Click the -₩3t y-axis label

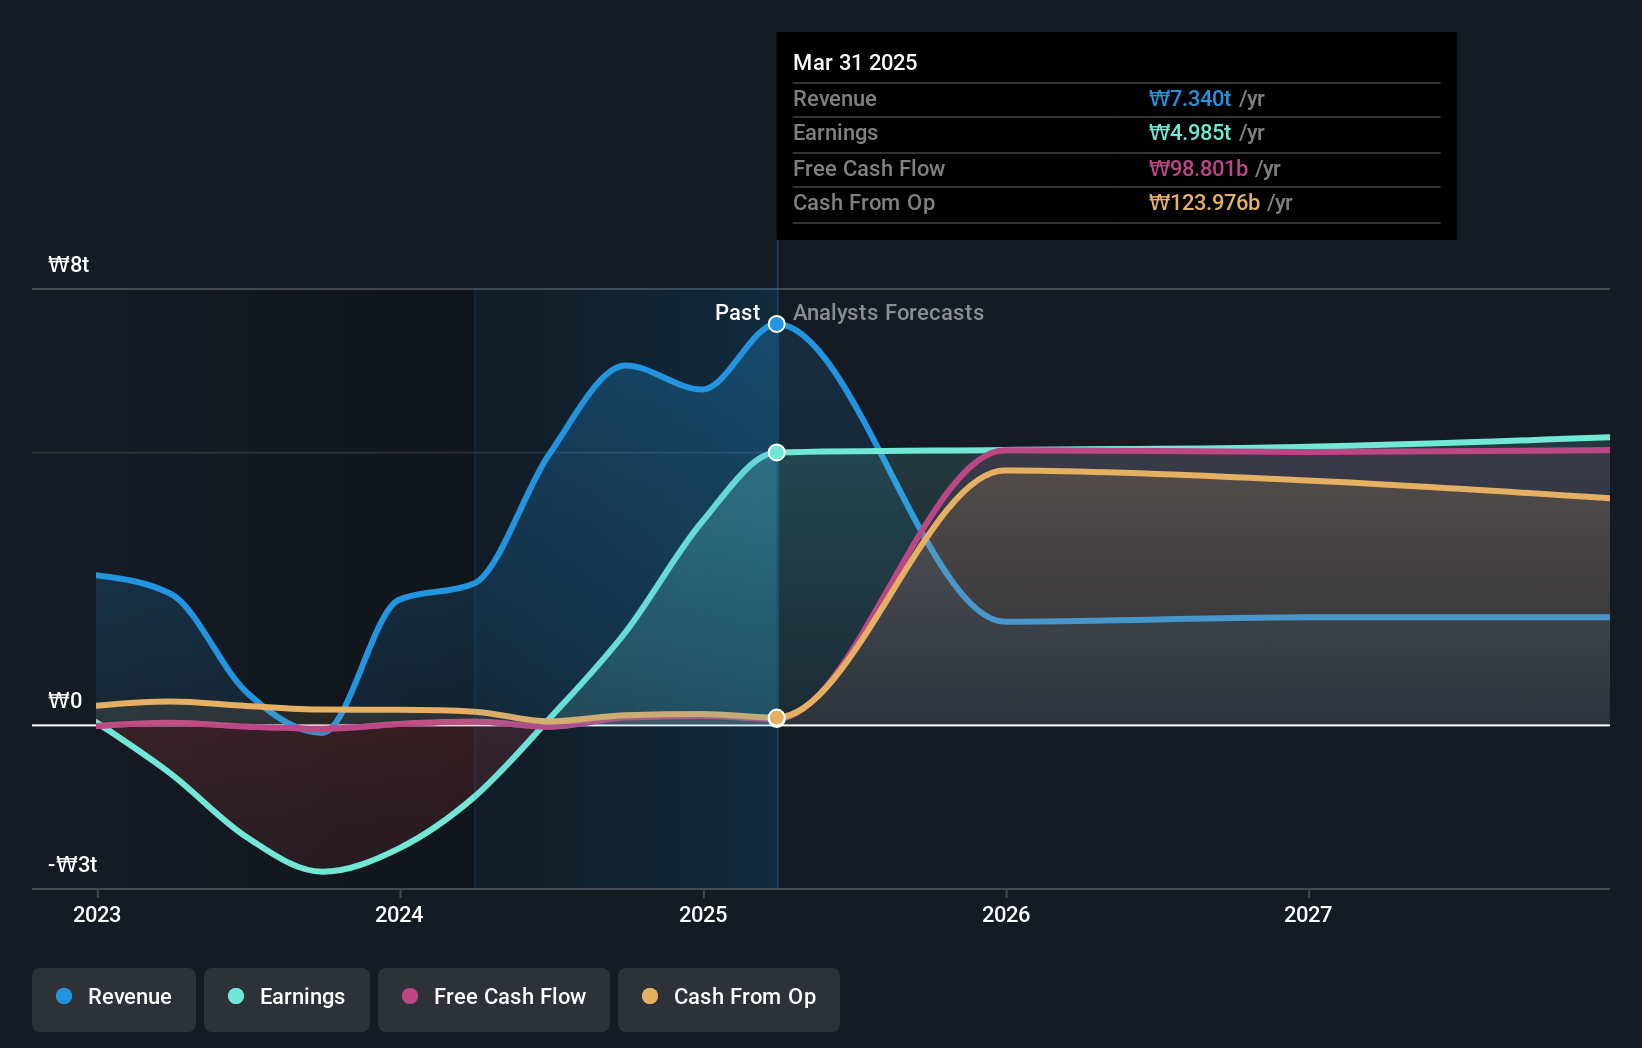point(73,865)
